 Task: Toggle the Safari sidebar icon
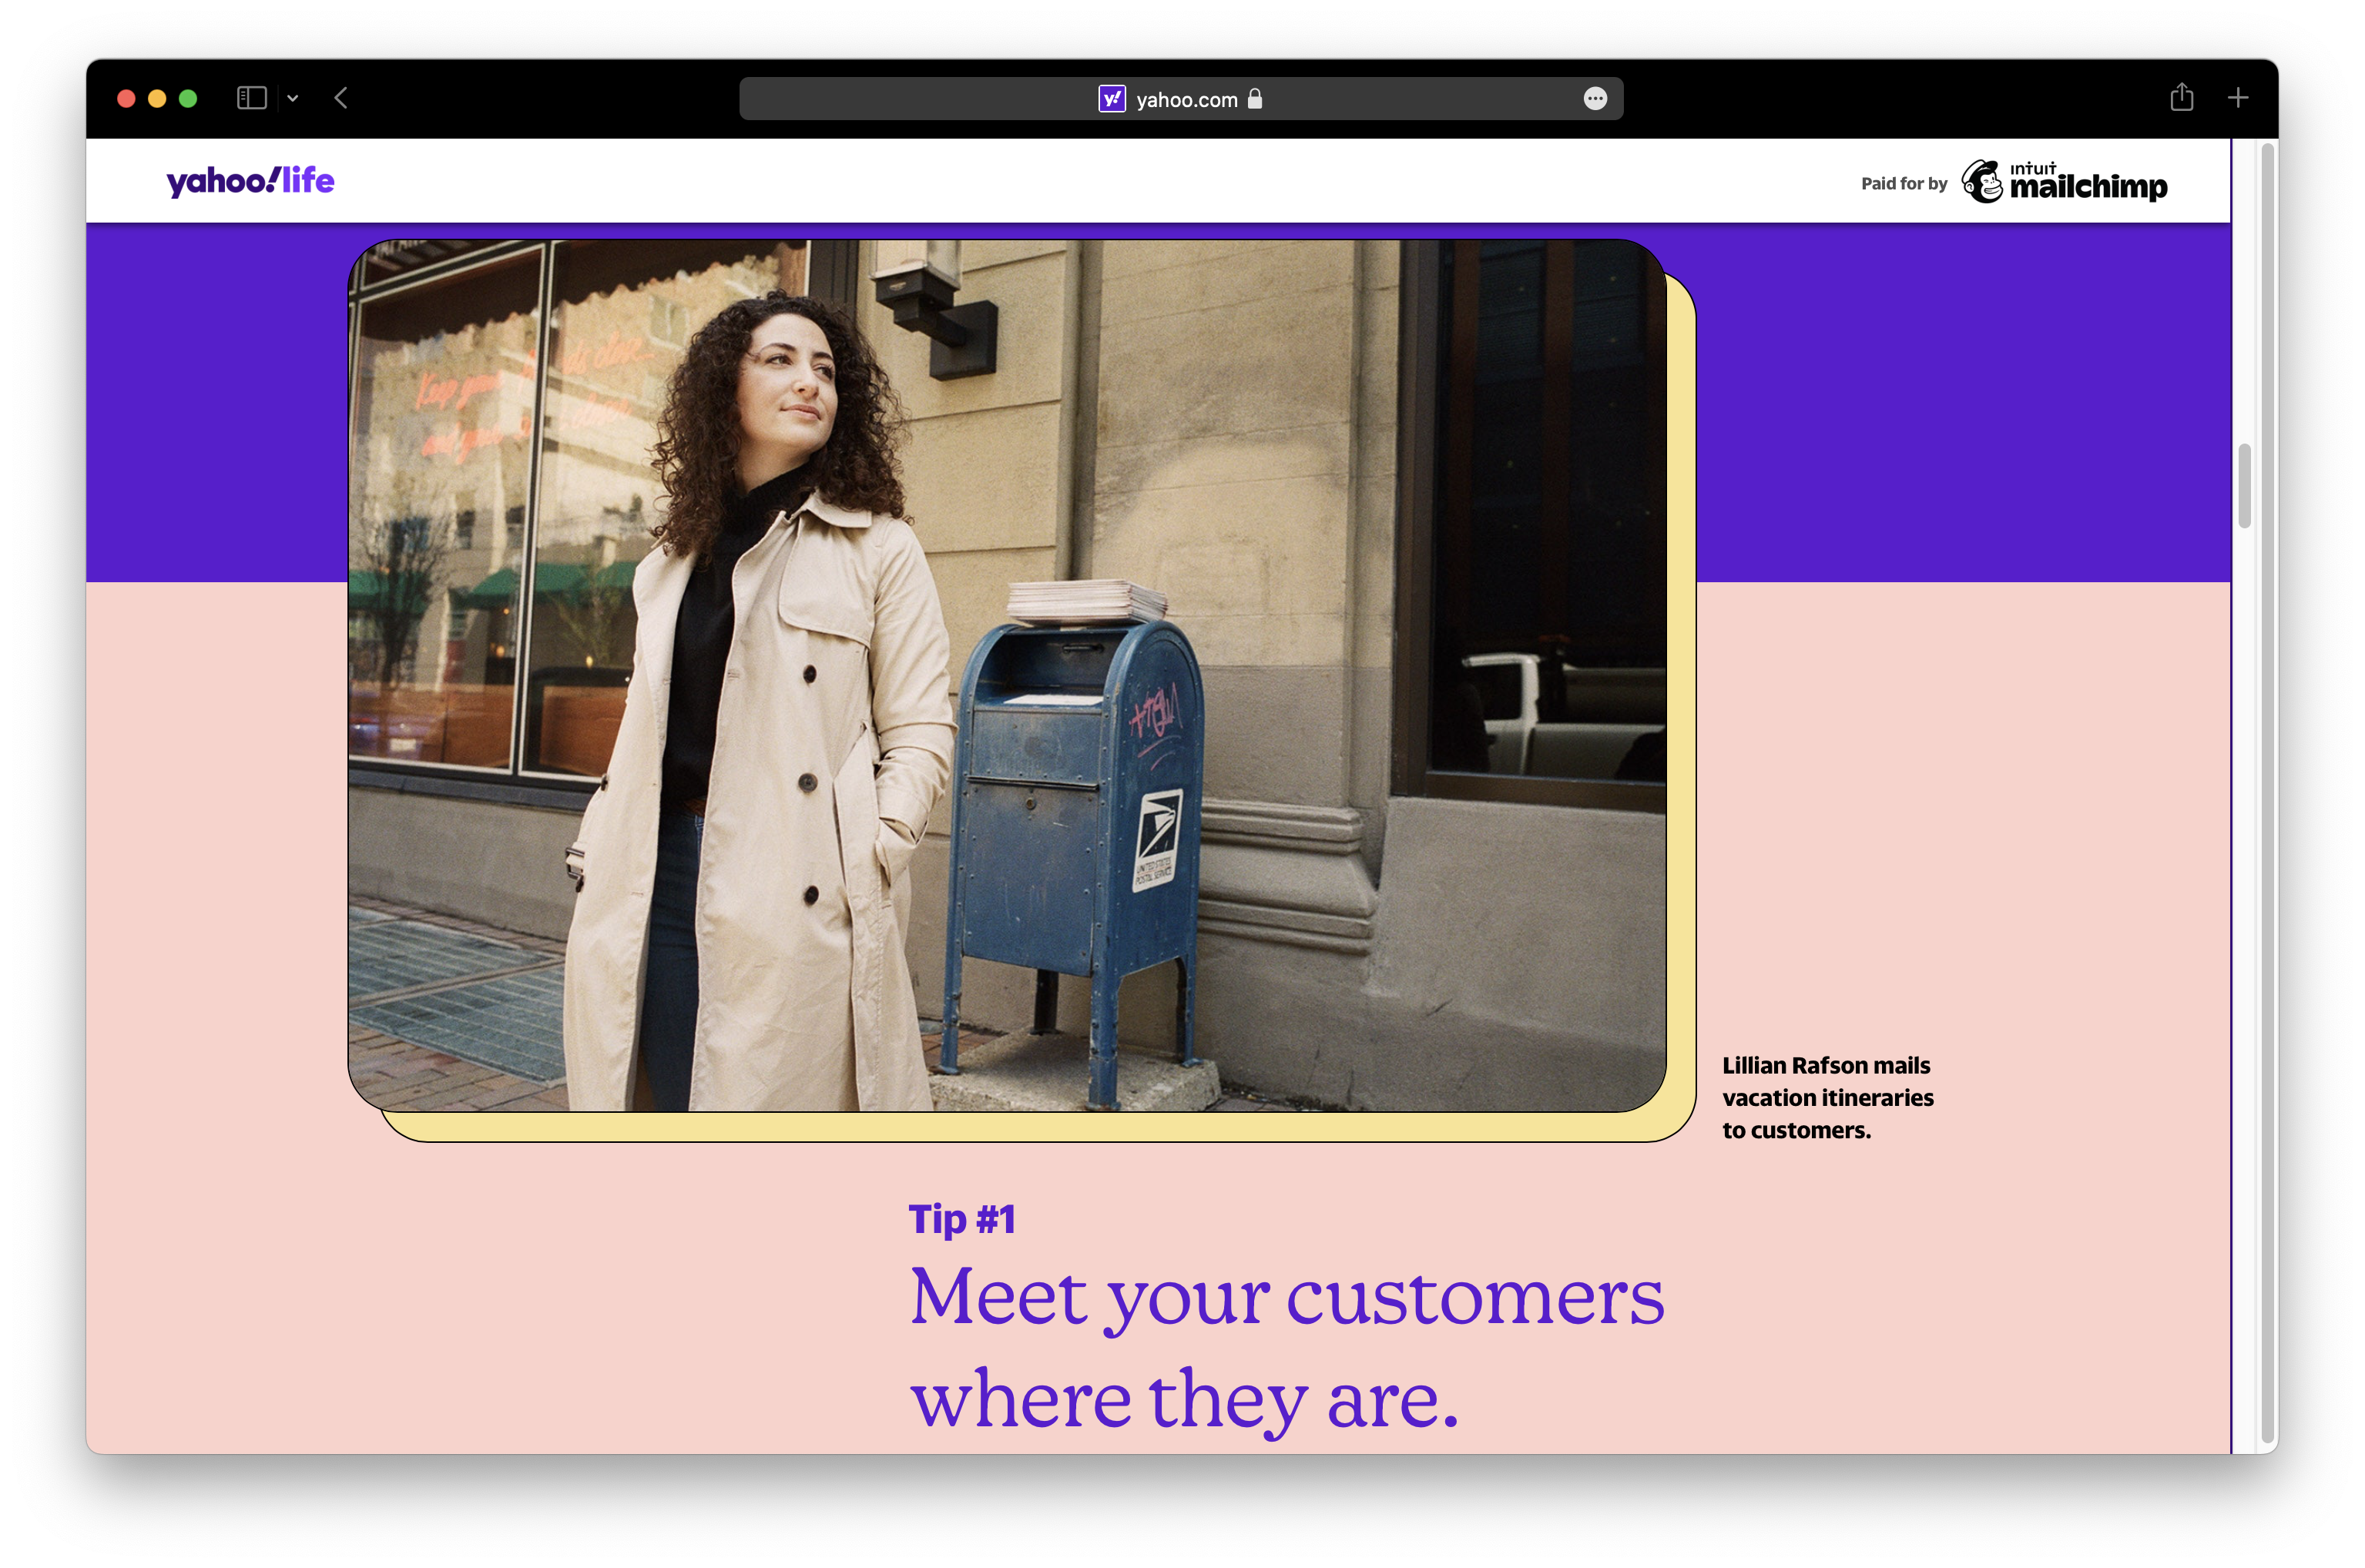(251, 98)
